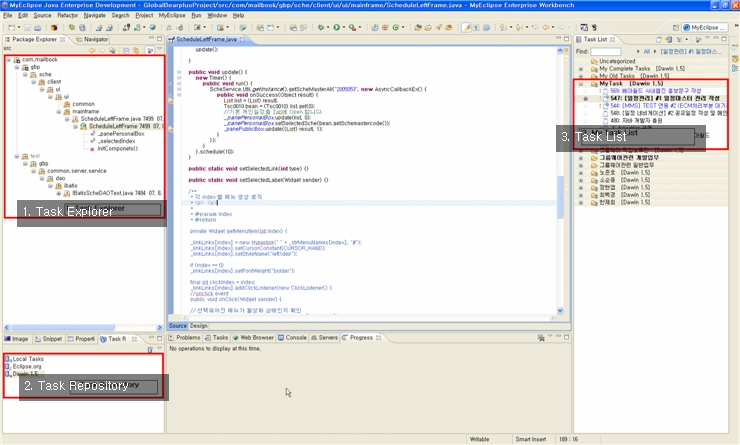Click Package Explorer horizontal scrollbar thumb
The image size is (740, 445).
tap(63, 327)
